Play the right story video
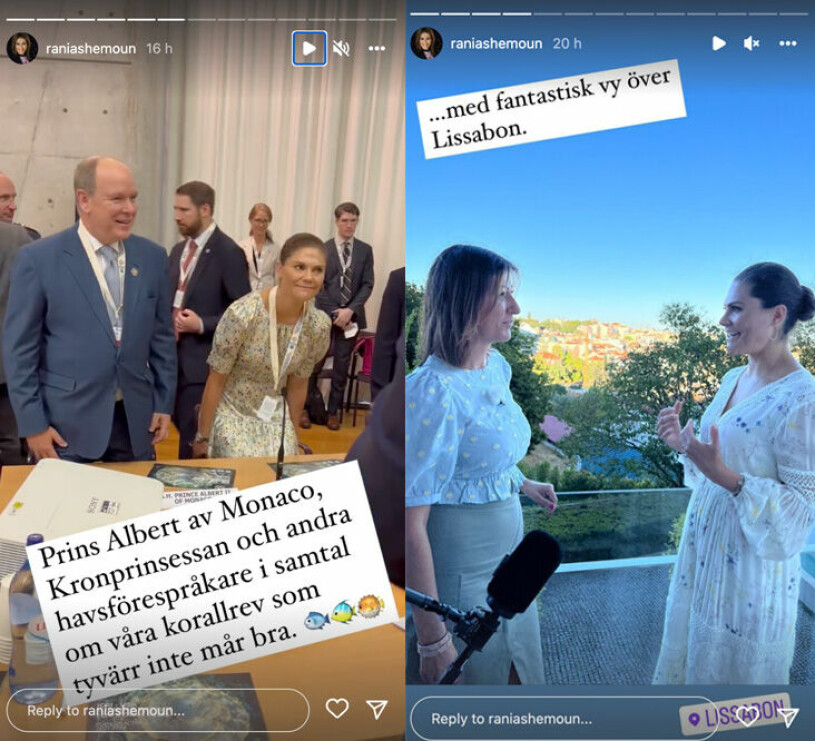The height and width of the screenshot is (741, 815). pyautogui.click(x=719, y=43)
